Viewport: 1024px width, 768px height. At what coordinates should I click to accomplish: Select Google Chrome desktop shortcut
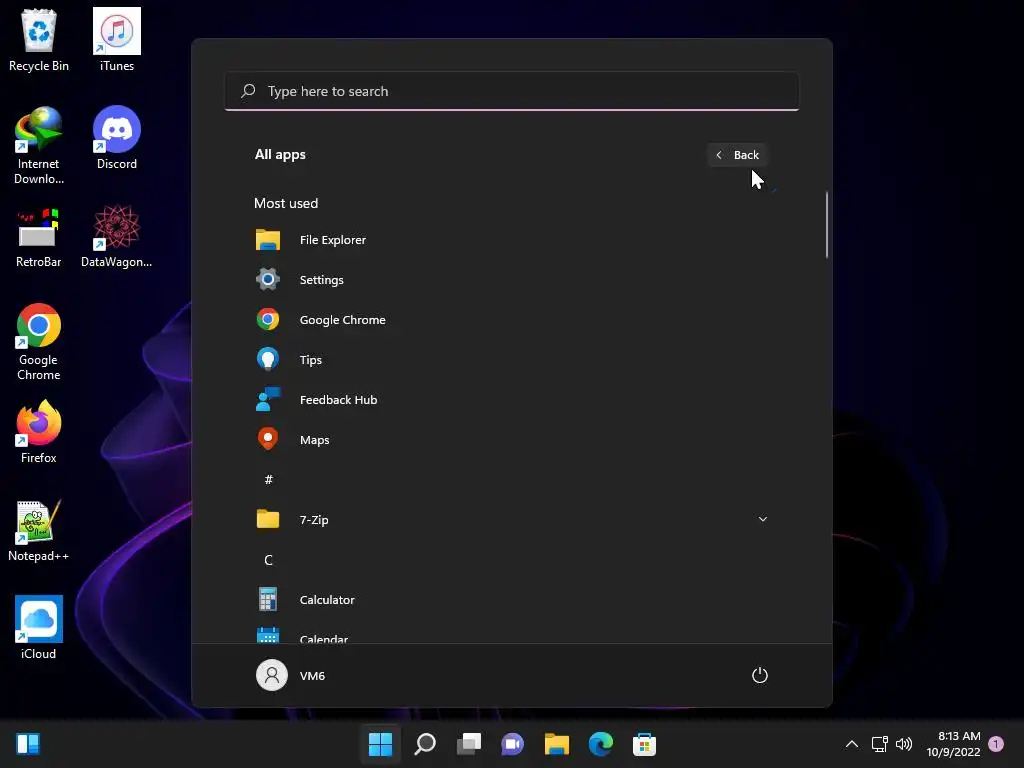[39, 342]
